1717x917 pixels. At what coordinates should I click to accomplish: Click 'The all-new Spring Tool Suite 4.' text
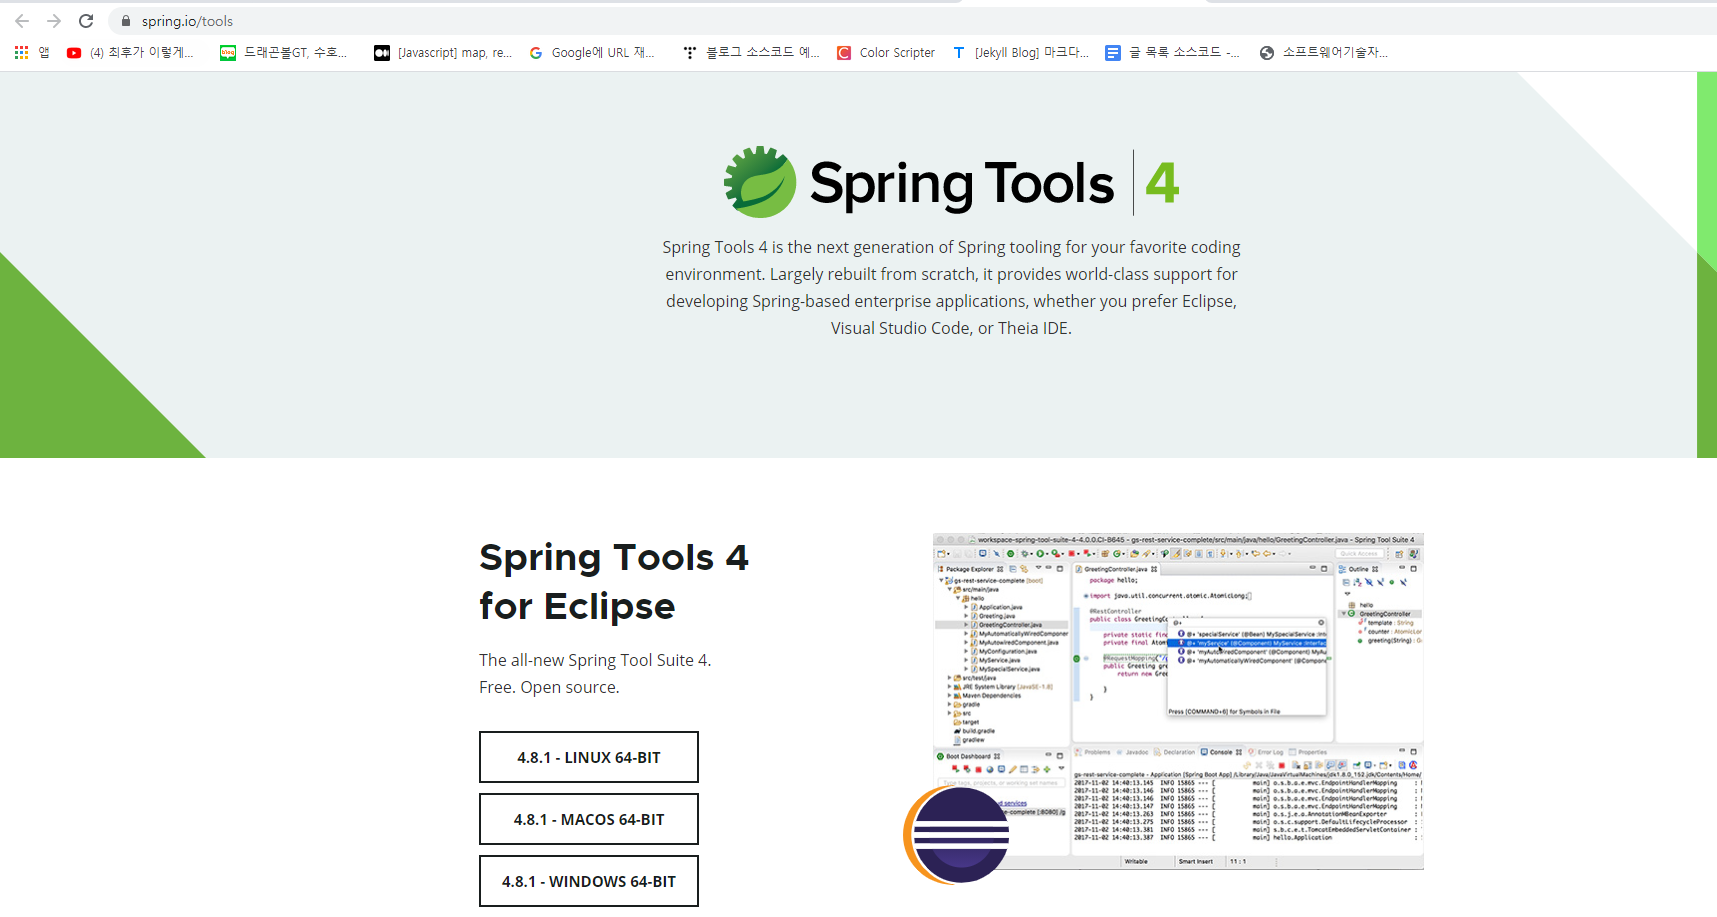click(595, 660)
